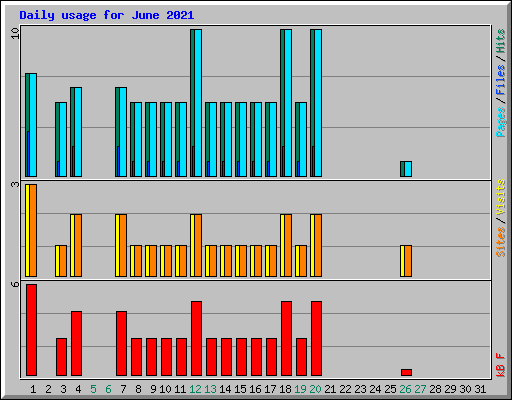Image resolution: width=512 pixels, height=400 pixels.
Task: Click the "Pages" legend label
Action: click(x=500, y=122)
